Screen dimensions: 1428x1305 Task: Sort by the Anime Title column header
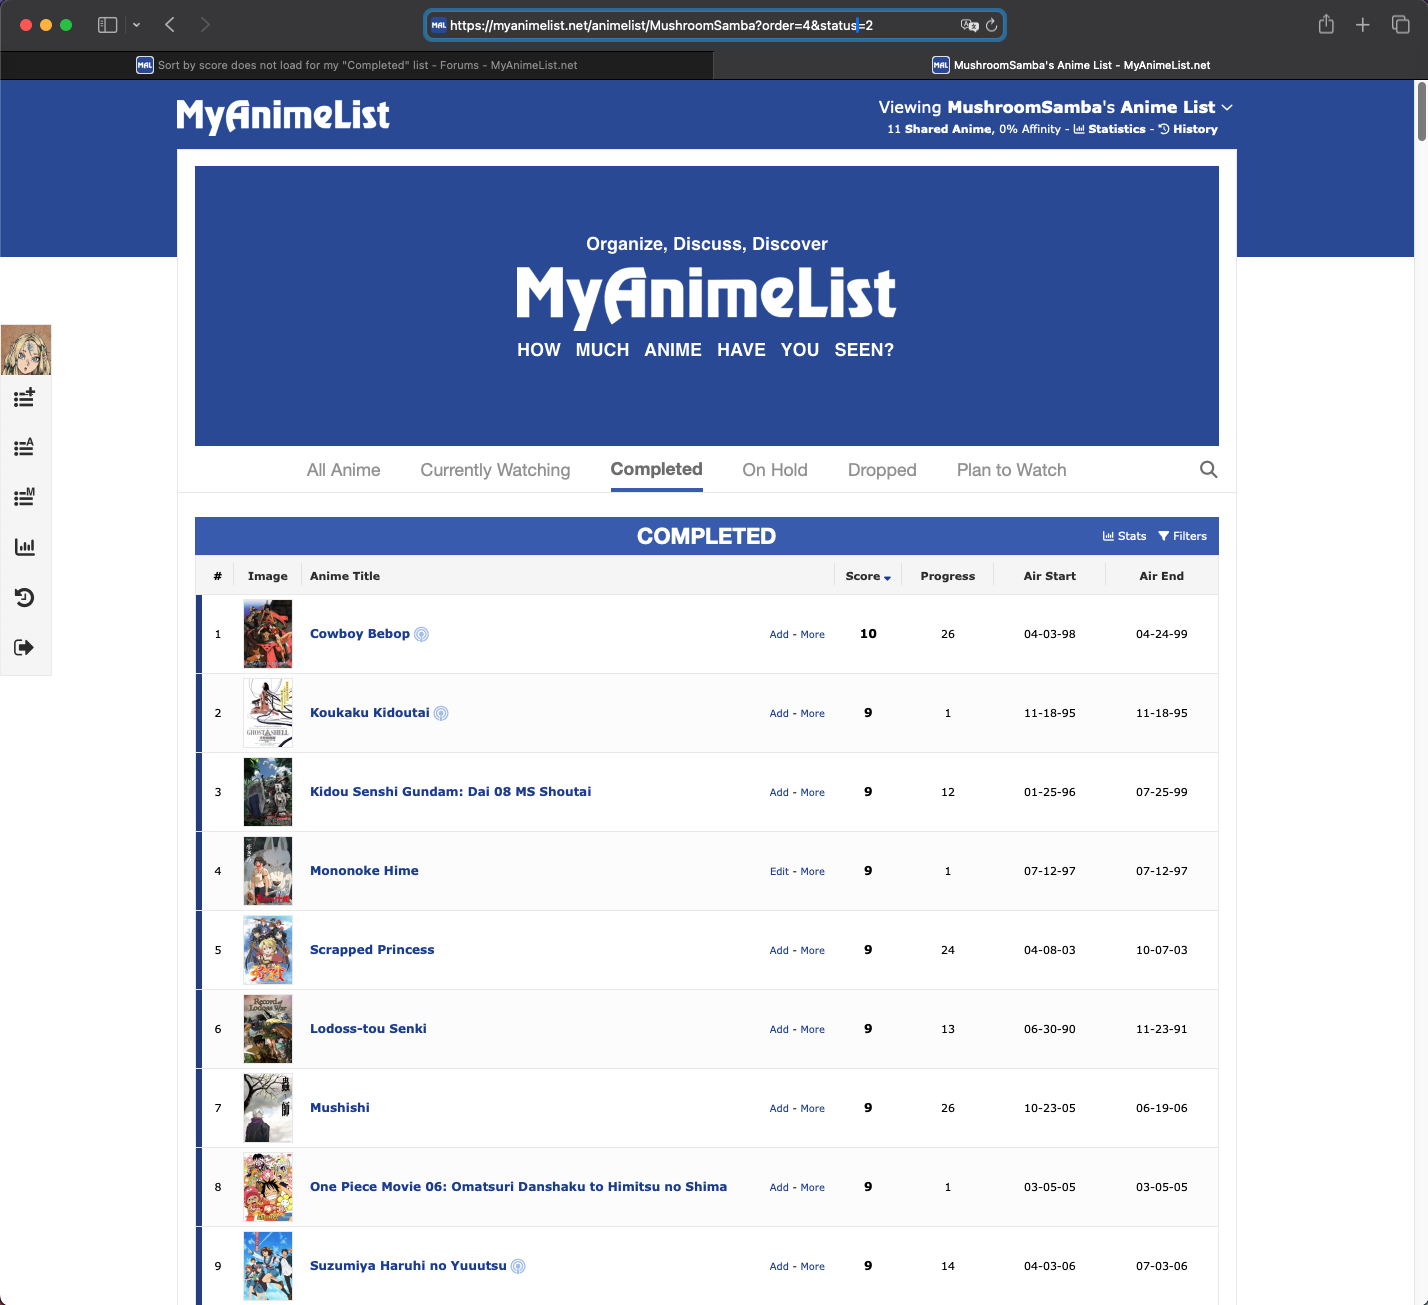coord(345,576)
